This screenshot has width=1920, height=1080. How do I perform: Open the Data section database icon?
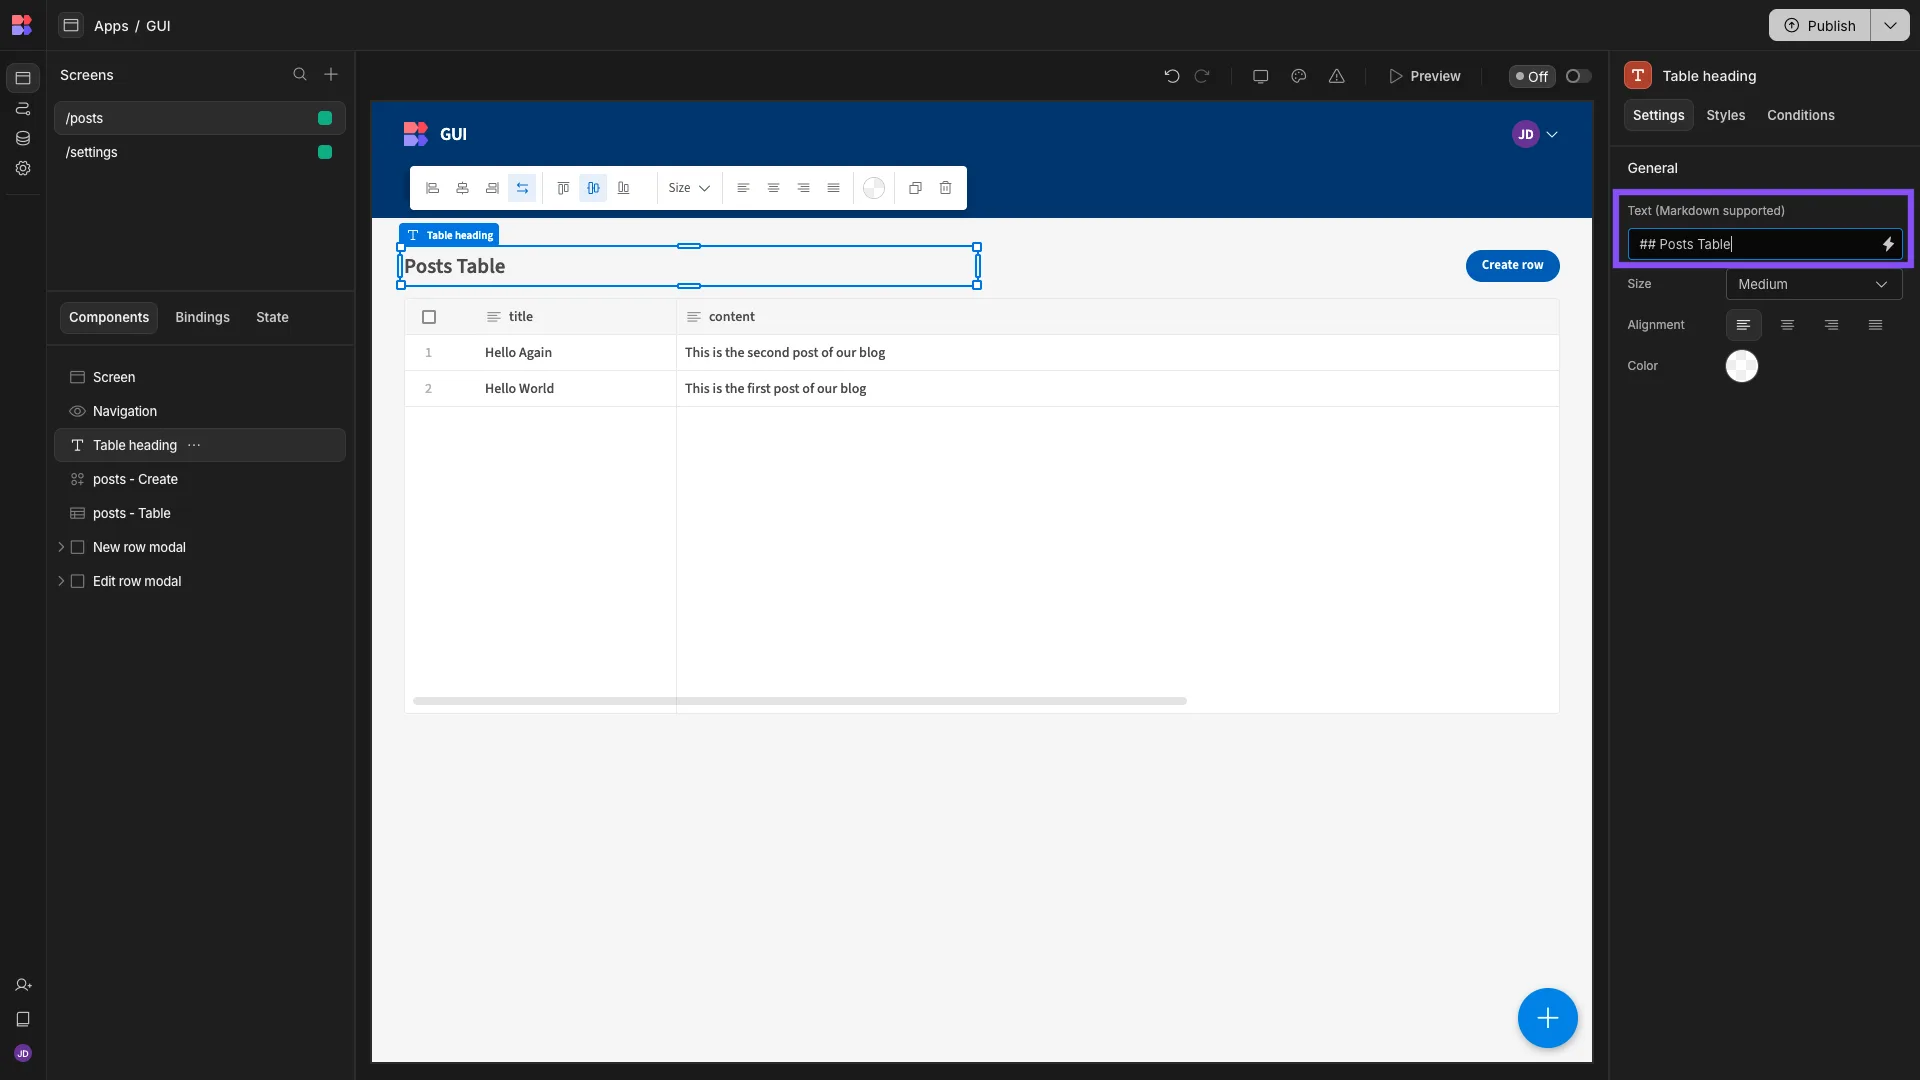23,138
